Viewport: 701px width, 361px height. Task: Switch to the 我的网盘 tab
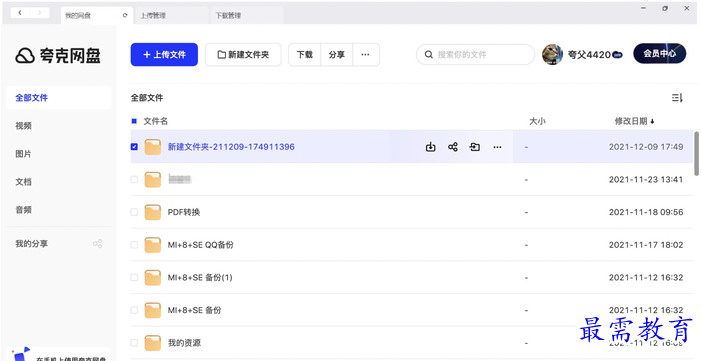point(96,15)
